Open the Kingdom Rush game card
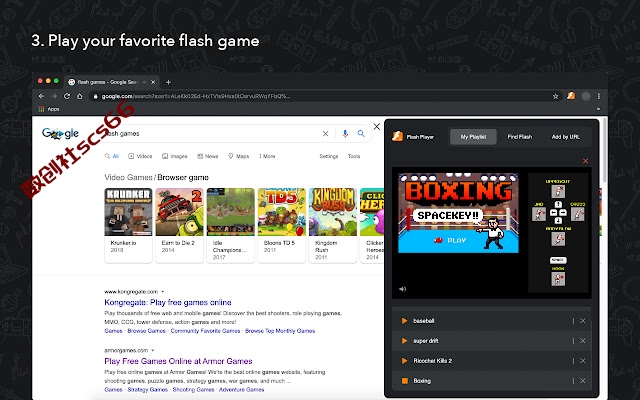The width and height of the screenshot is (640, 400). 333,225
